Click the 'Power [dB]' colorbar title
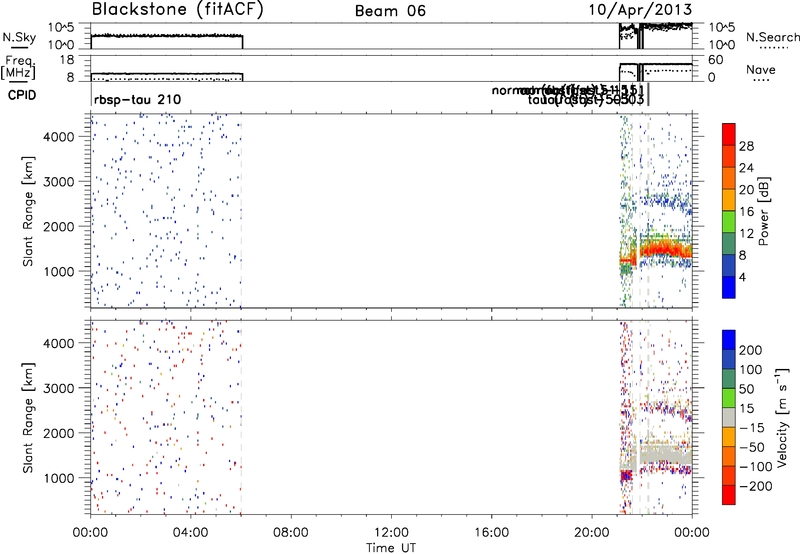This screenshot has height=554, width=800. 763,211
